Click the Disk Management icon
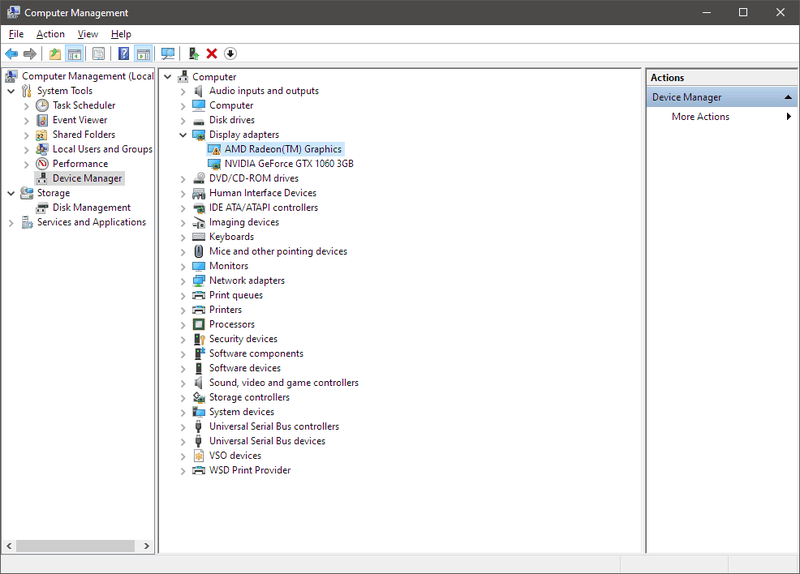 pyautogui.click(x=42, y=208)
